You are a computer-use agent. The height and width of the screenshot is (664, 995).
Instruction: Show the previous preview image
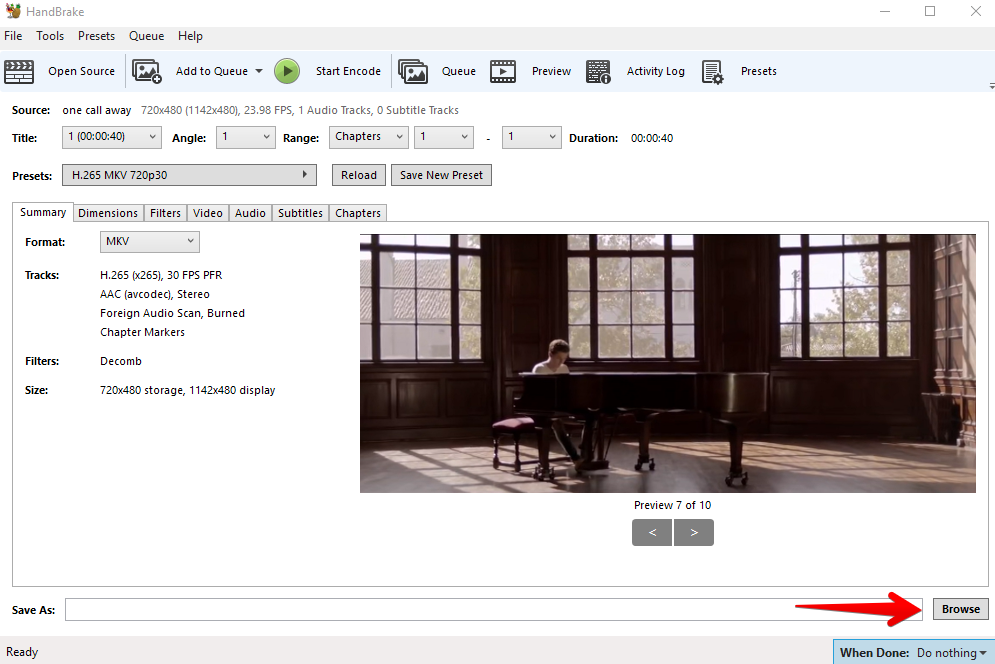click(x=652, y=533)
